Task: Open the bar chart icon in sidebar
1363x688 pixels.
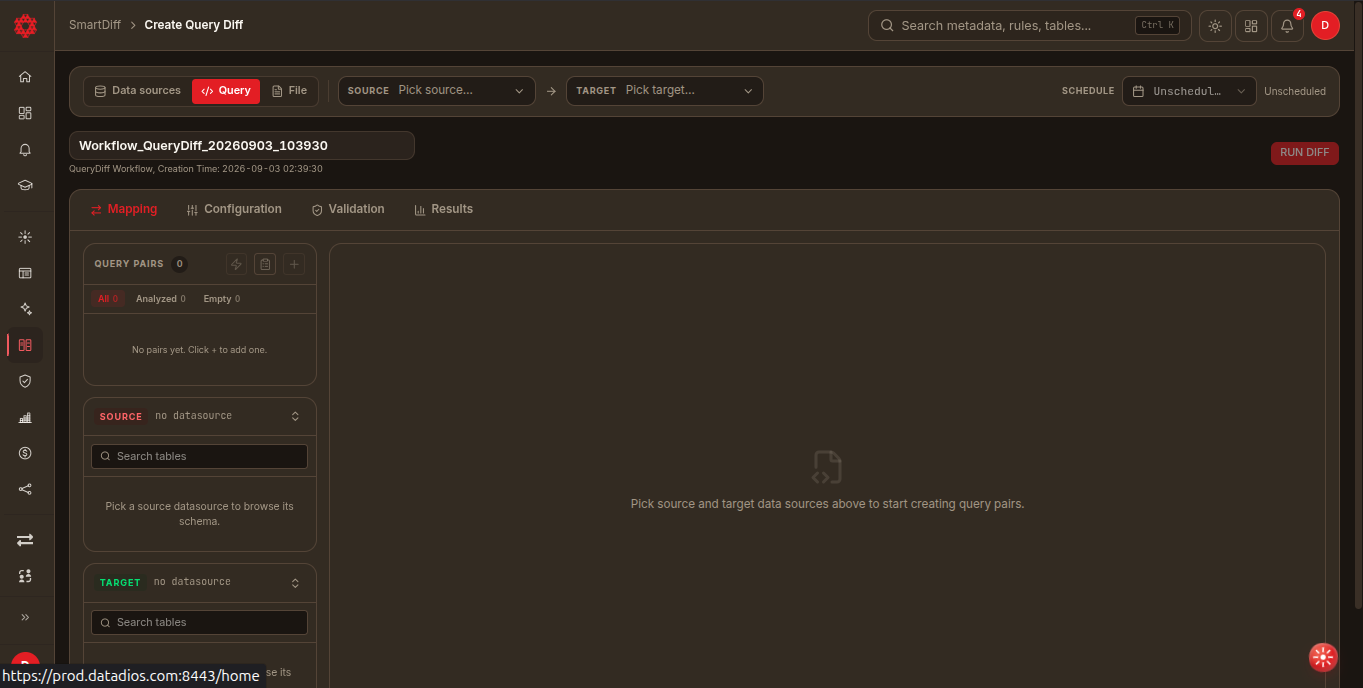Action: (25, 417)
